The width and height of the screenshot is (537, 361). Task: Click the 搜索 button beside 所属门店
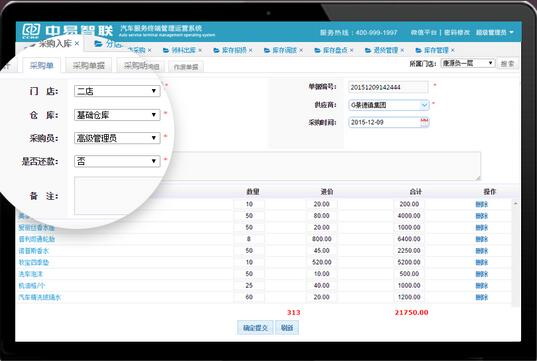point(507,64)
